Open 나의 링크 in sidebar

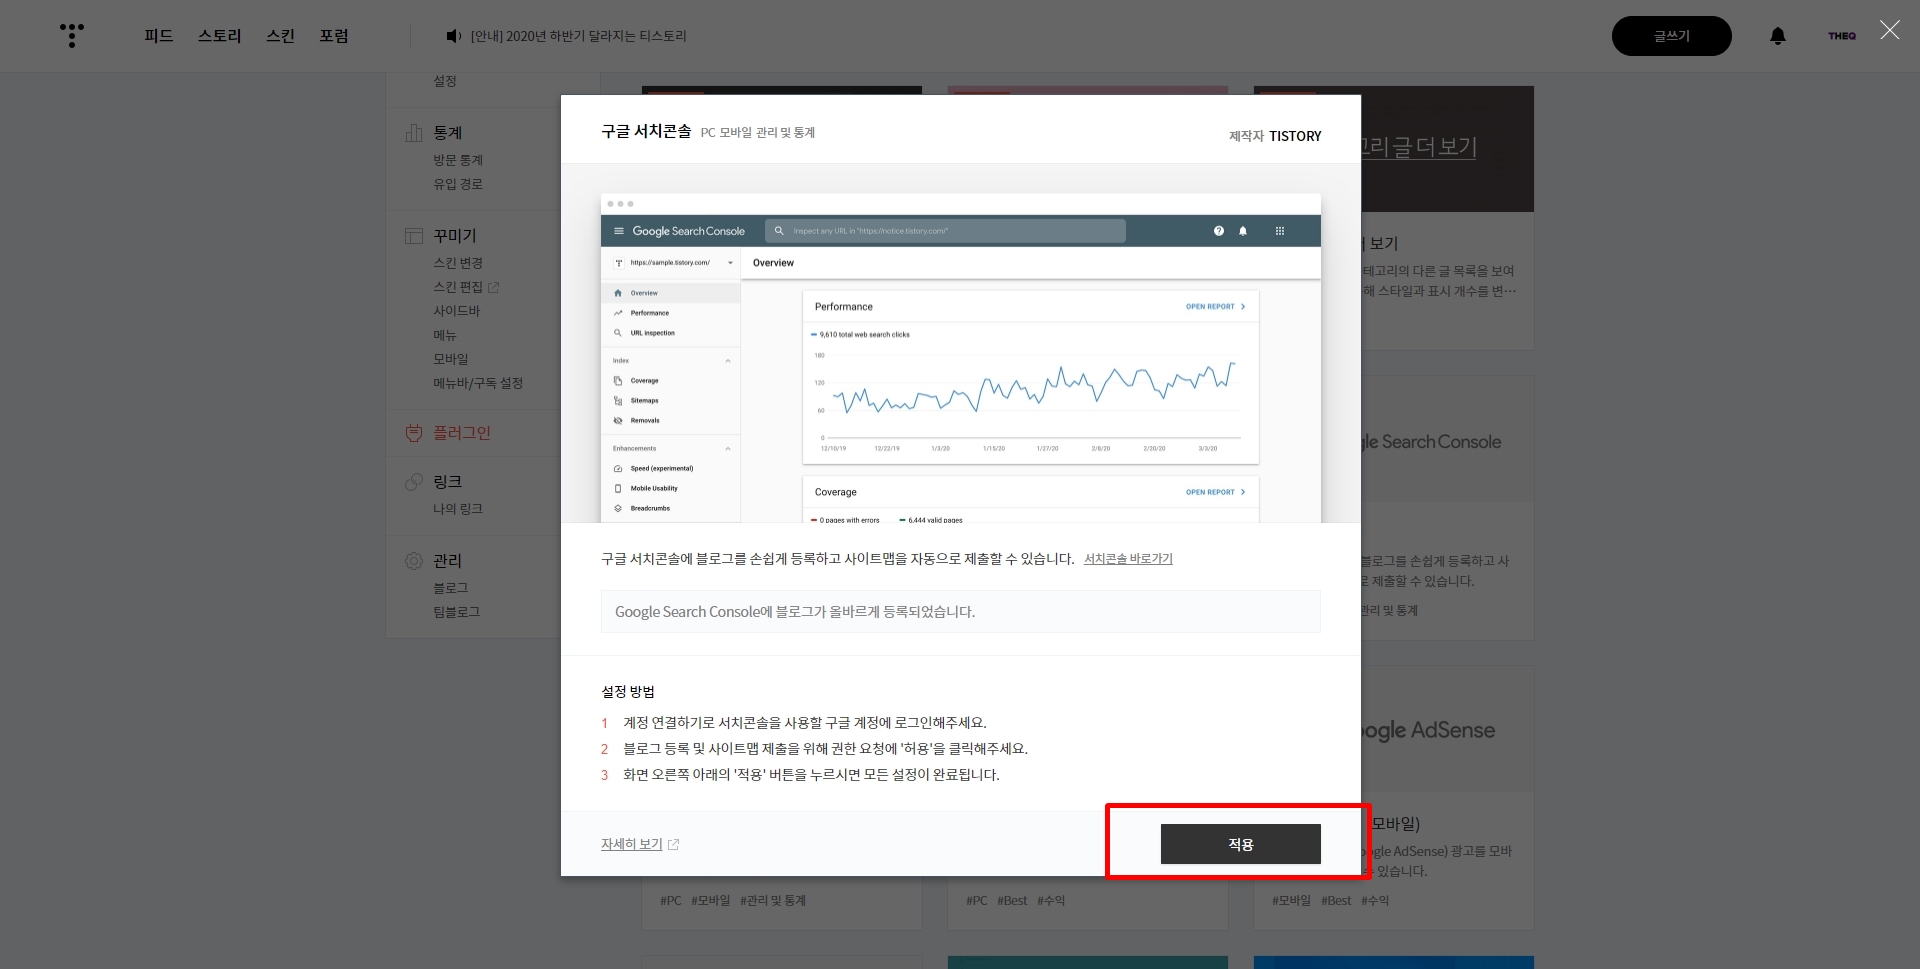click(458, 509)
